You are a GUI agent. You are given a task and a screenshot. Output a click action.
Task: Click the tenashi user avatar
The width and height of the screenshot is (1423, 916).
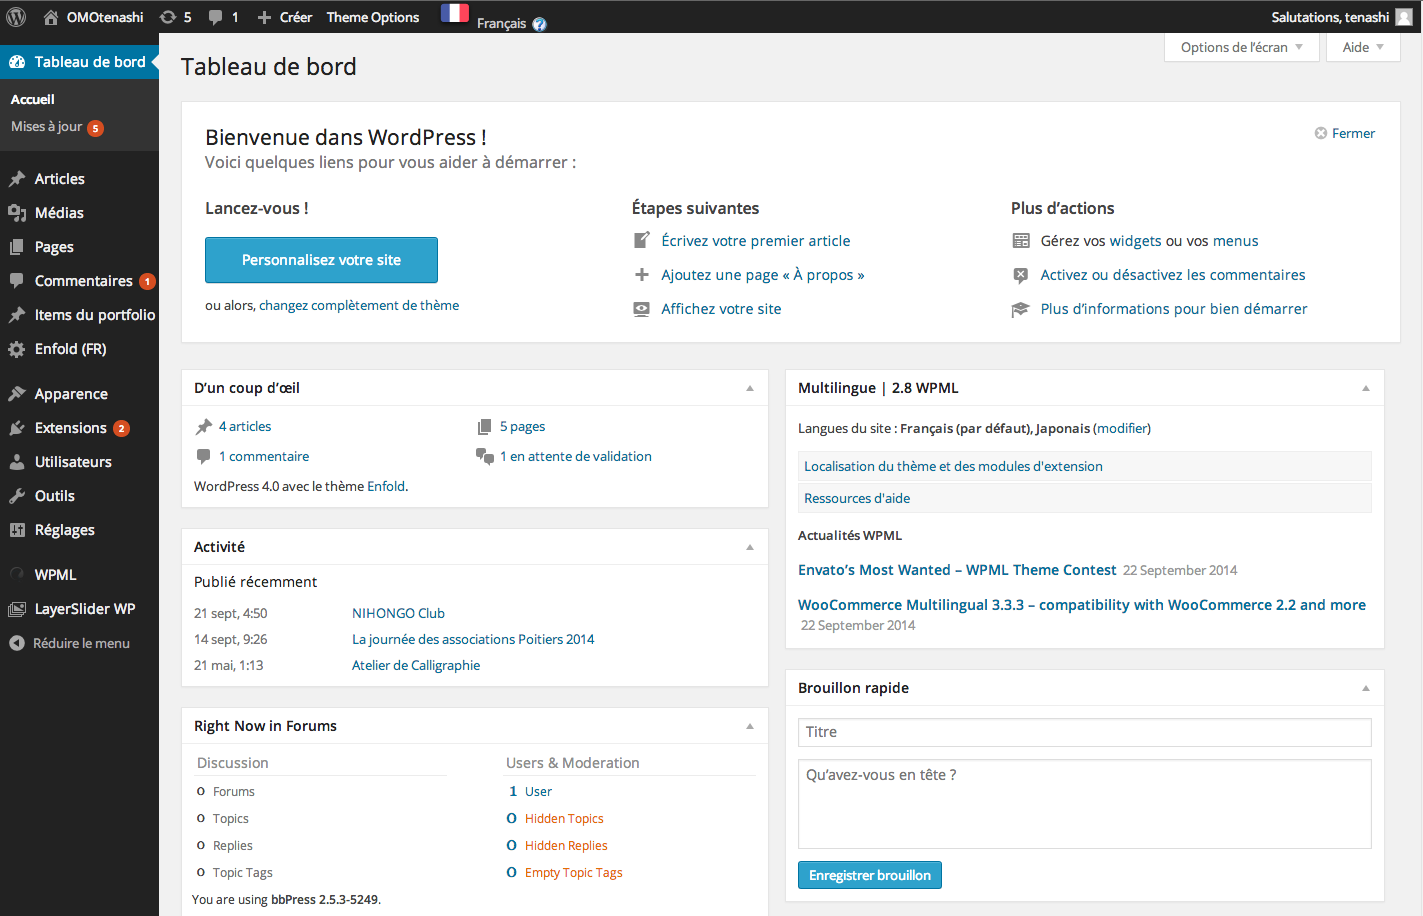pyautogui.click(x=1404, y=17)
